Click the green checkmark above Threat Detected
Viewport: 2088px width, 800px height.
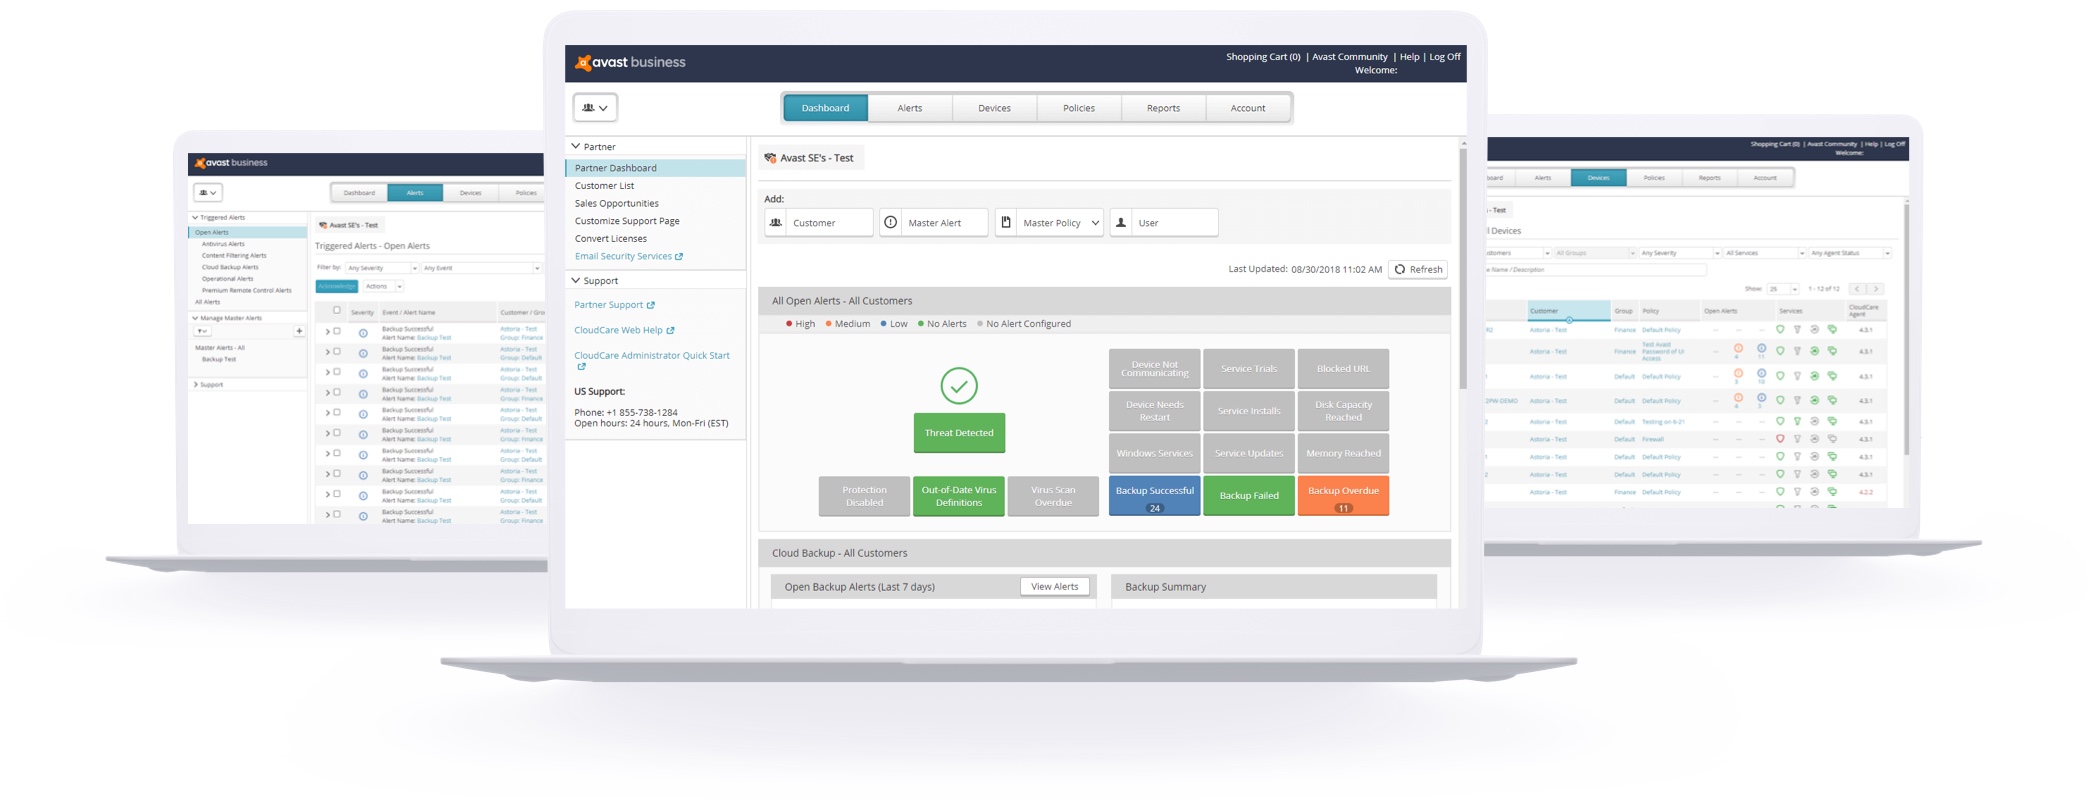point(958,386)
